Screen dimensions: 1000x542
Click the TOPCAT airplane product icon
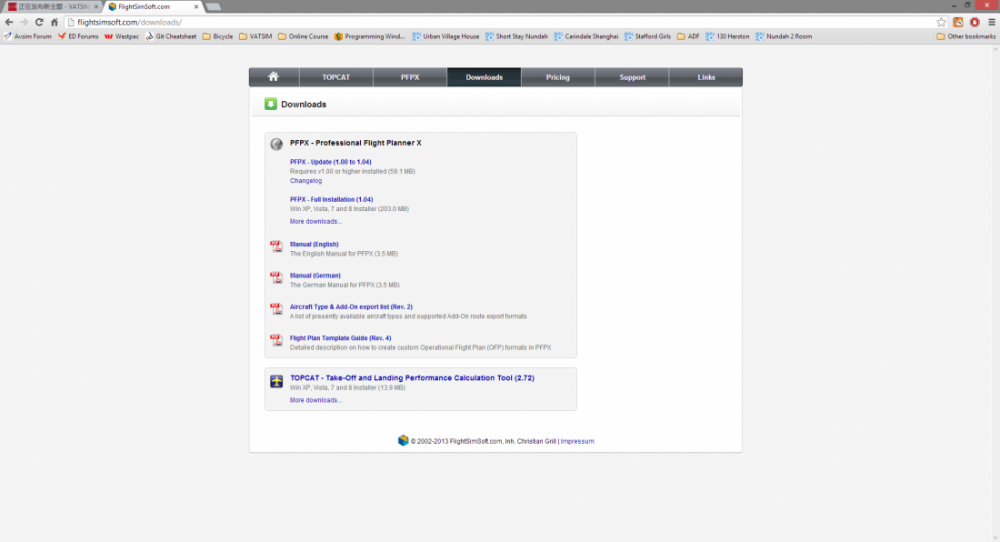[276, 381]
